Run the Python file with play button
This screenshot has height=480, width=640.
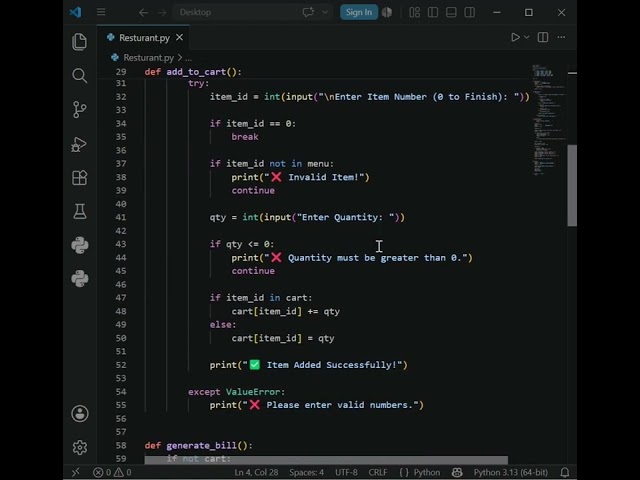coord(515,38)
